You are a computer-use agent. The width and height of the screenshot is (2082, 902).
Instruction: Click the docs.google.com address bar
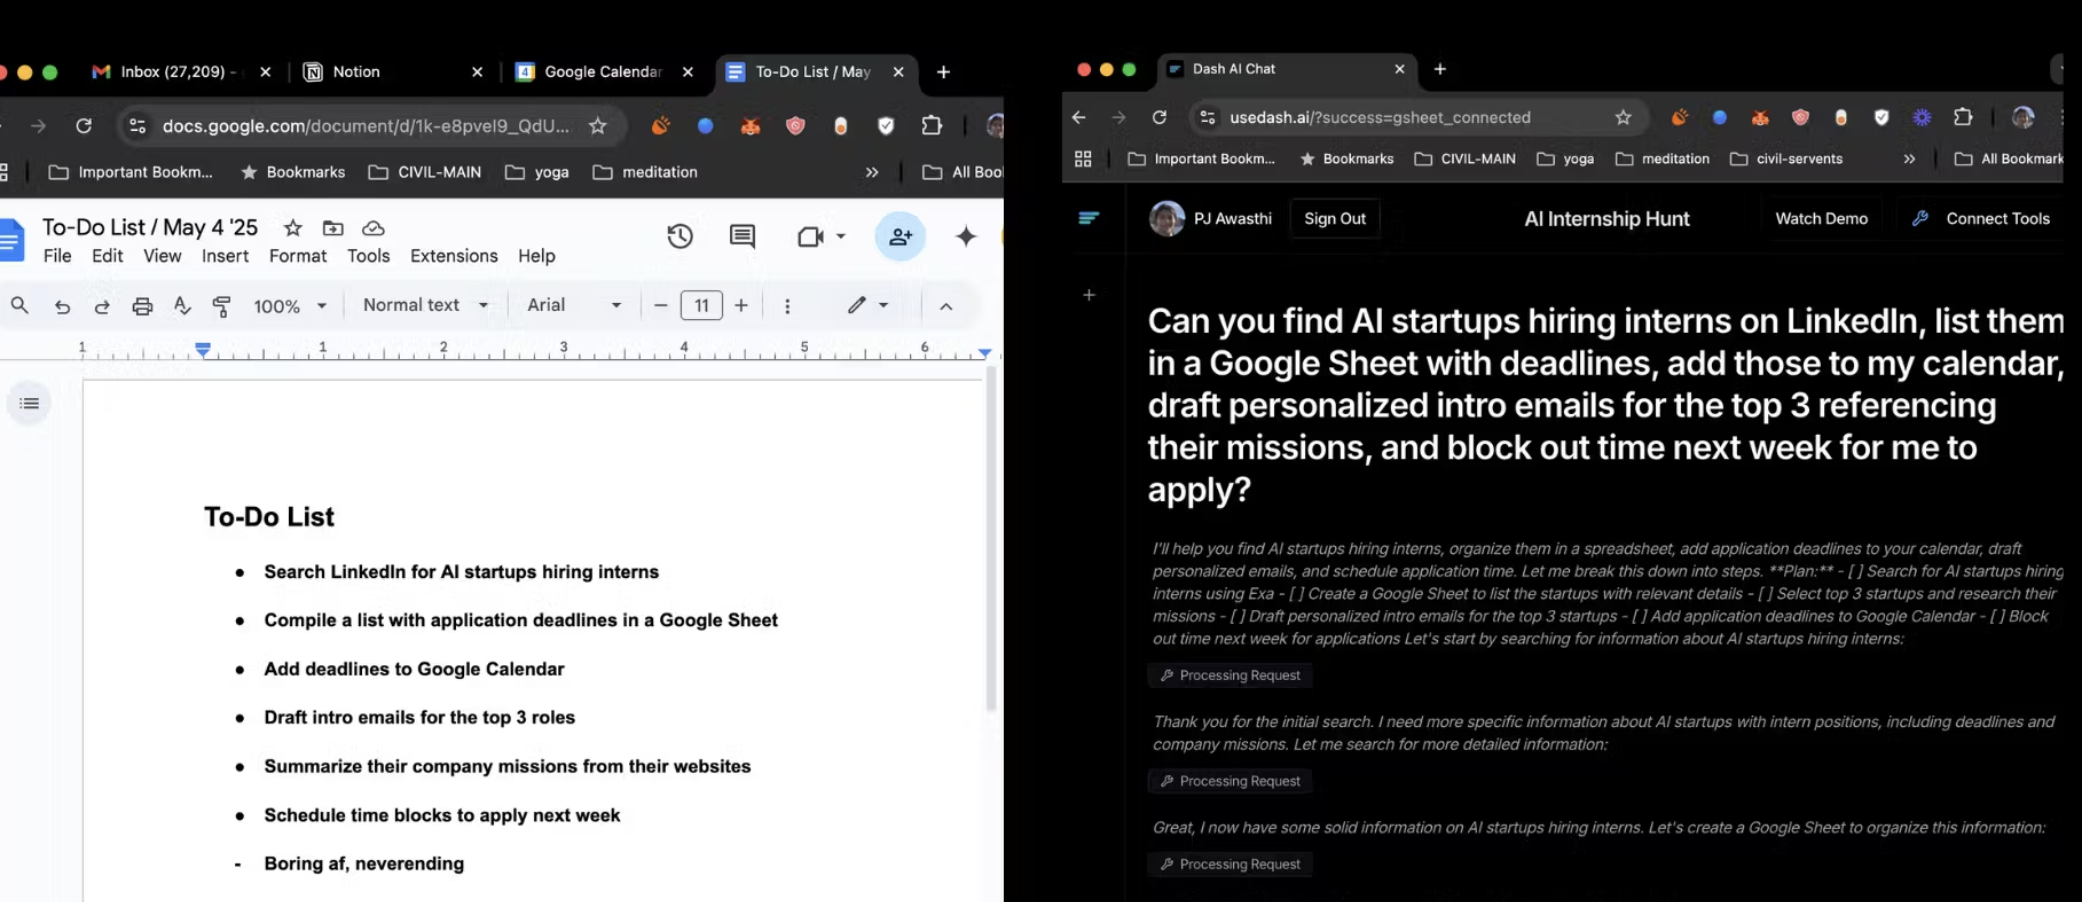coord(365,126)
